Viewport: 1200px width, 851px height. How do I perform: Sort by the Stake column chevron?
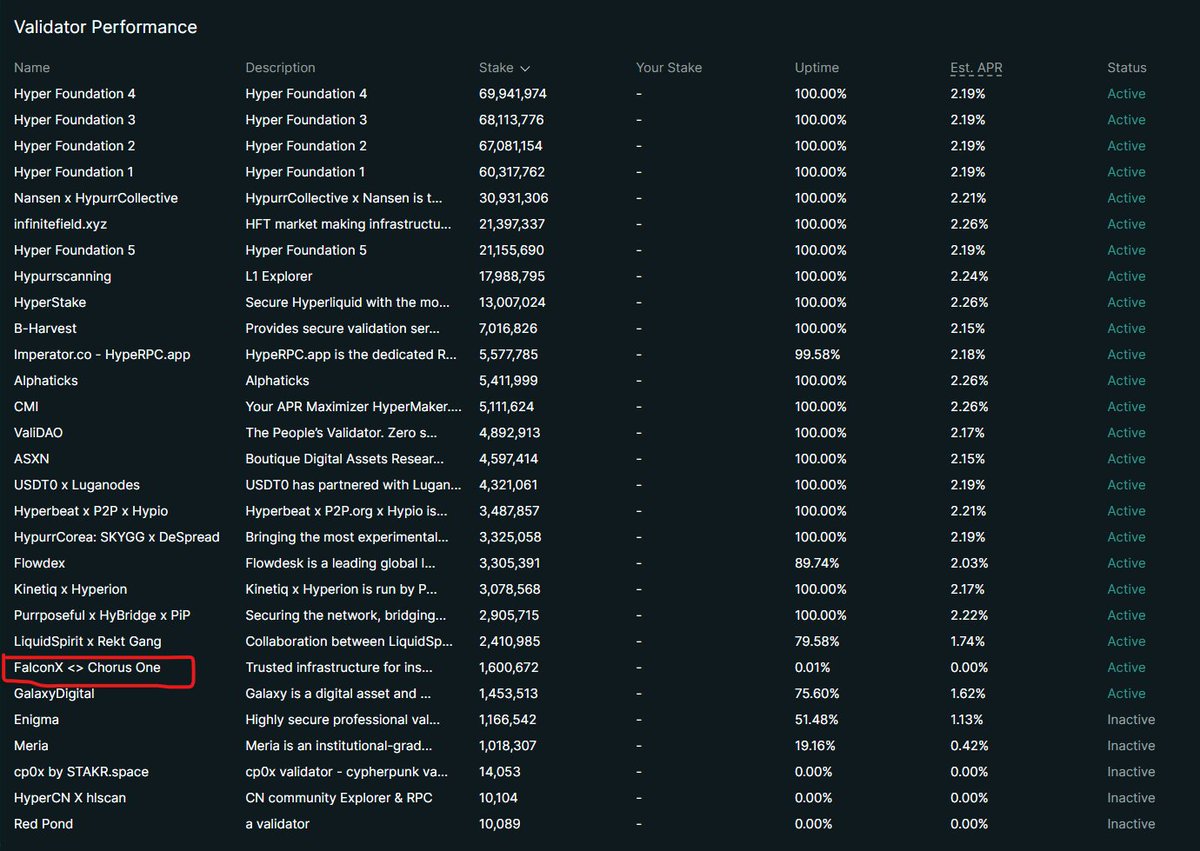coord(525,68)
